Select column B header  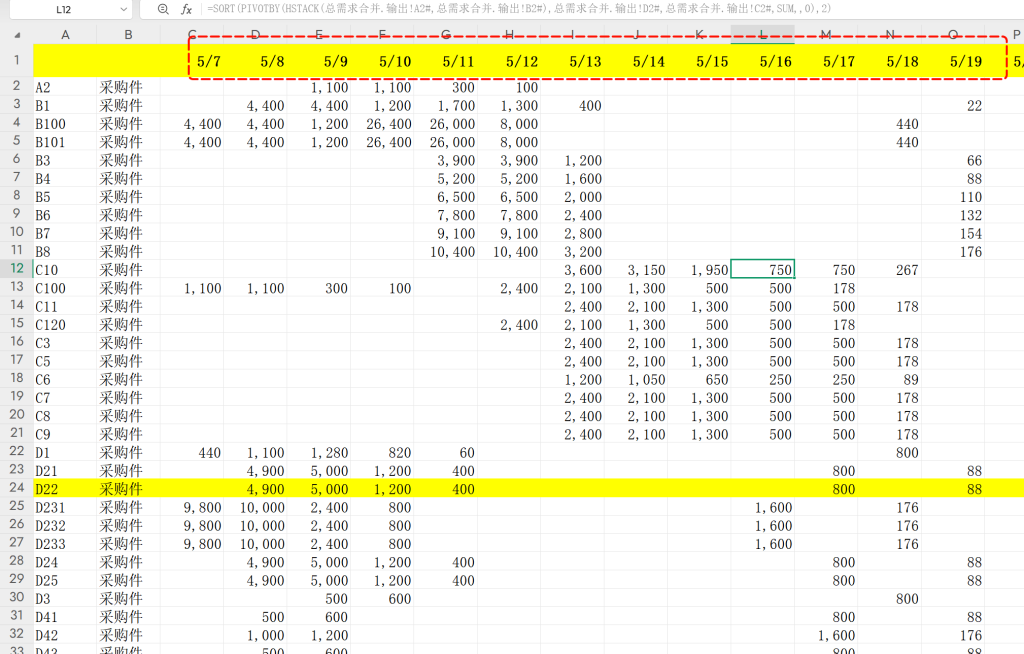pos(128,35)
